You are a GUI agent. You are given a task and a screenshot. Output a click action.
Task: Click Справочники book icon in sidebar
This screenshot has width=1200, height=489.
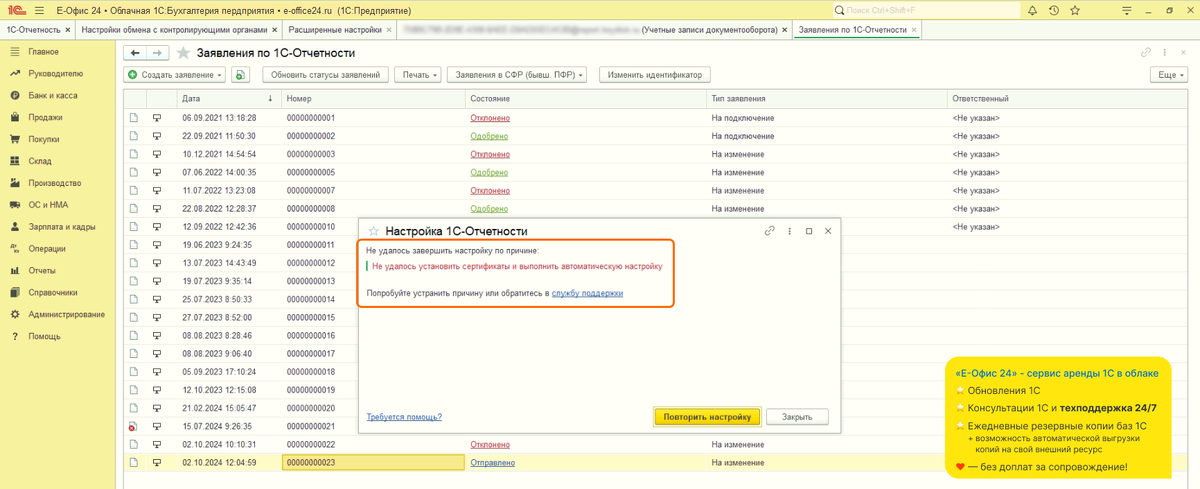[15, 293]
